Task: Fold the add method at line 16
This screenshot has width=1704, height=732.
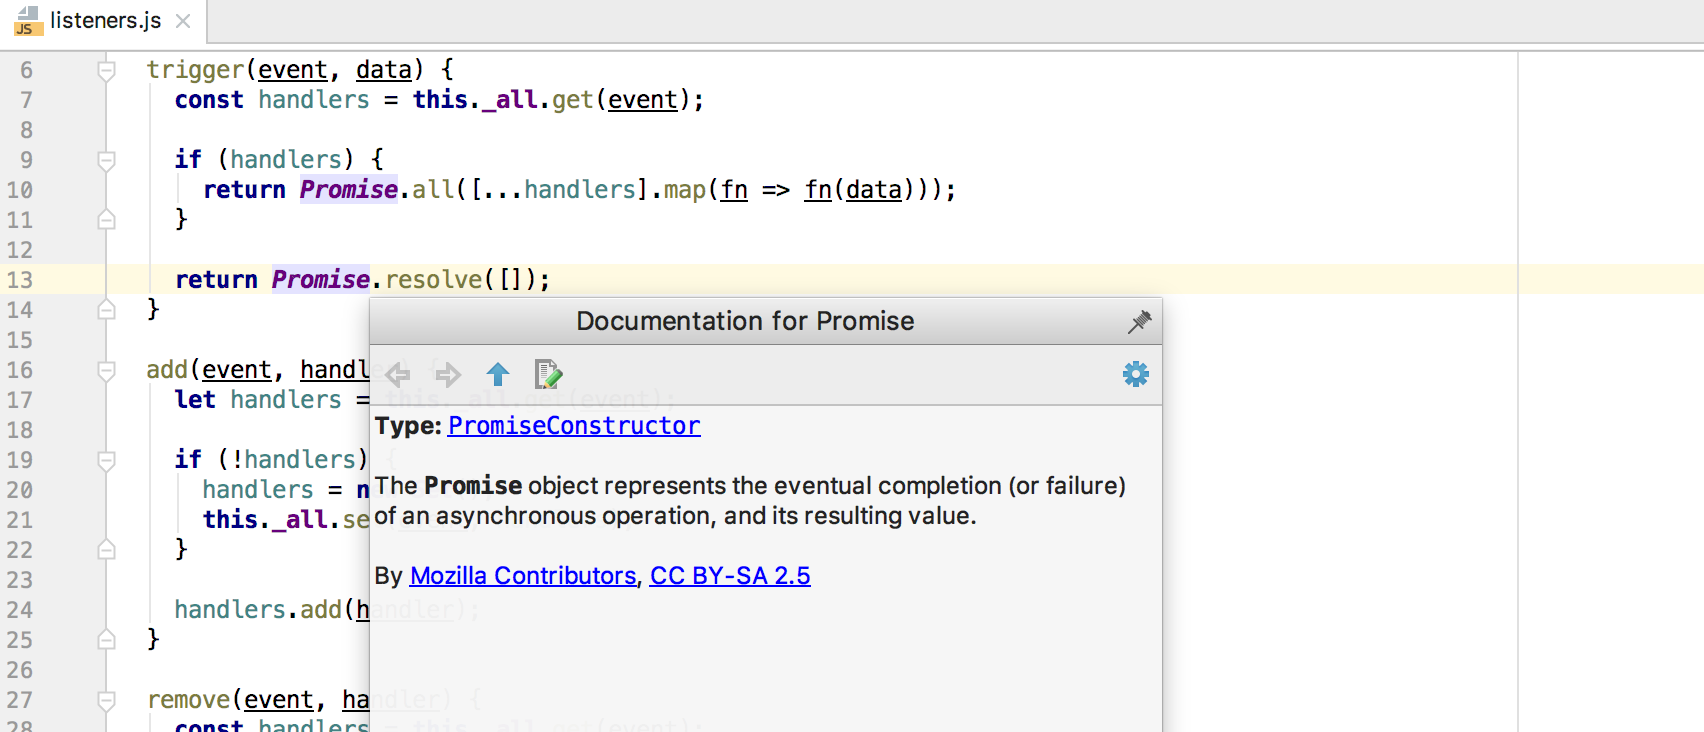Action: click(x=106, y=370)
